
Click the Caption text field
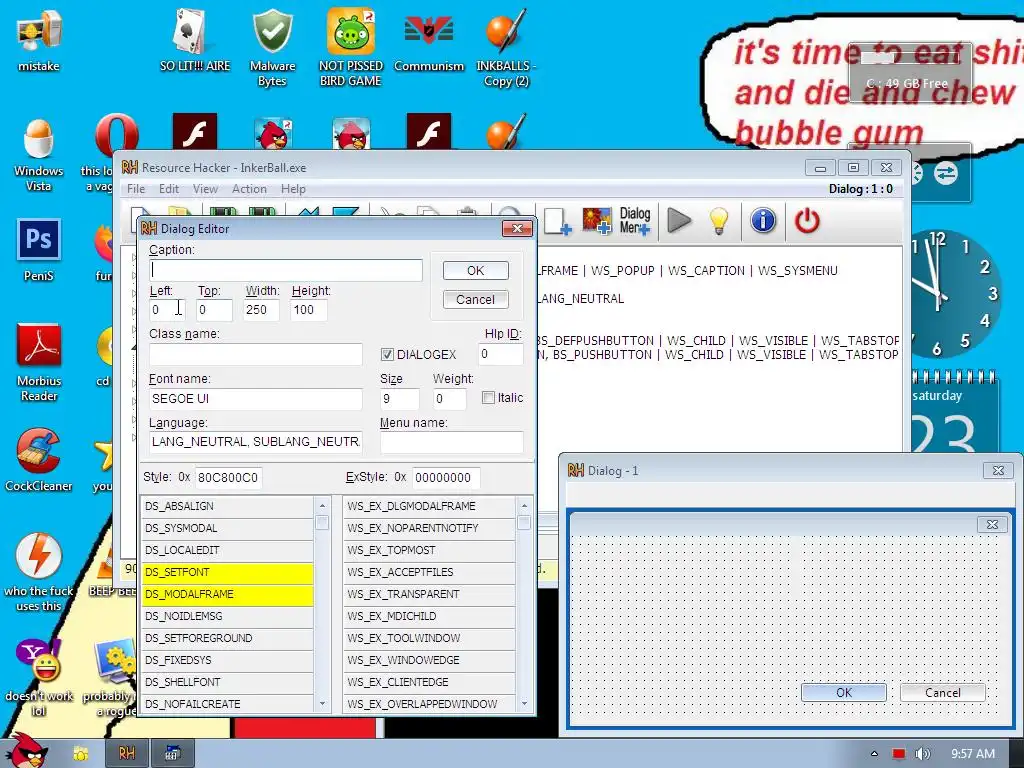(286, 270)
